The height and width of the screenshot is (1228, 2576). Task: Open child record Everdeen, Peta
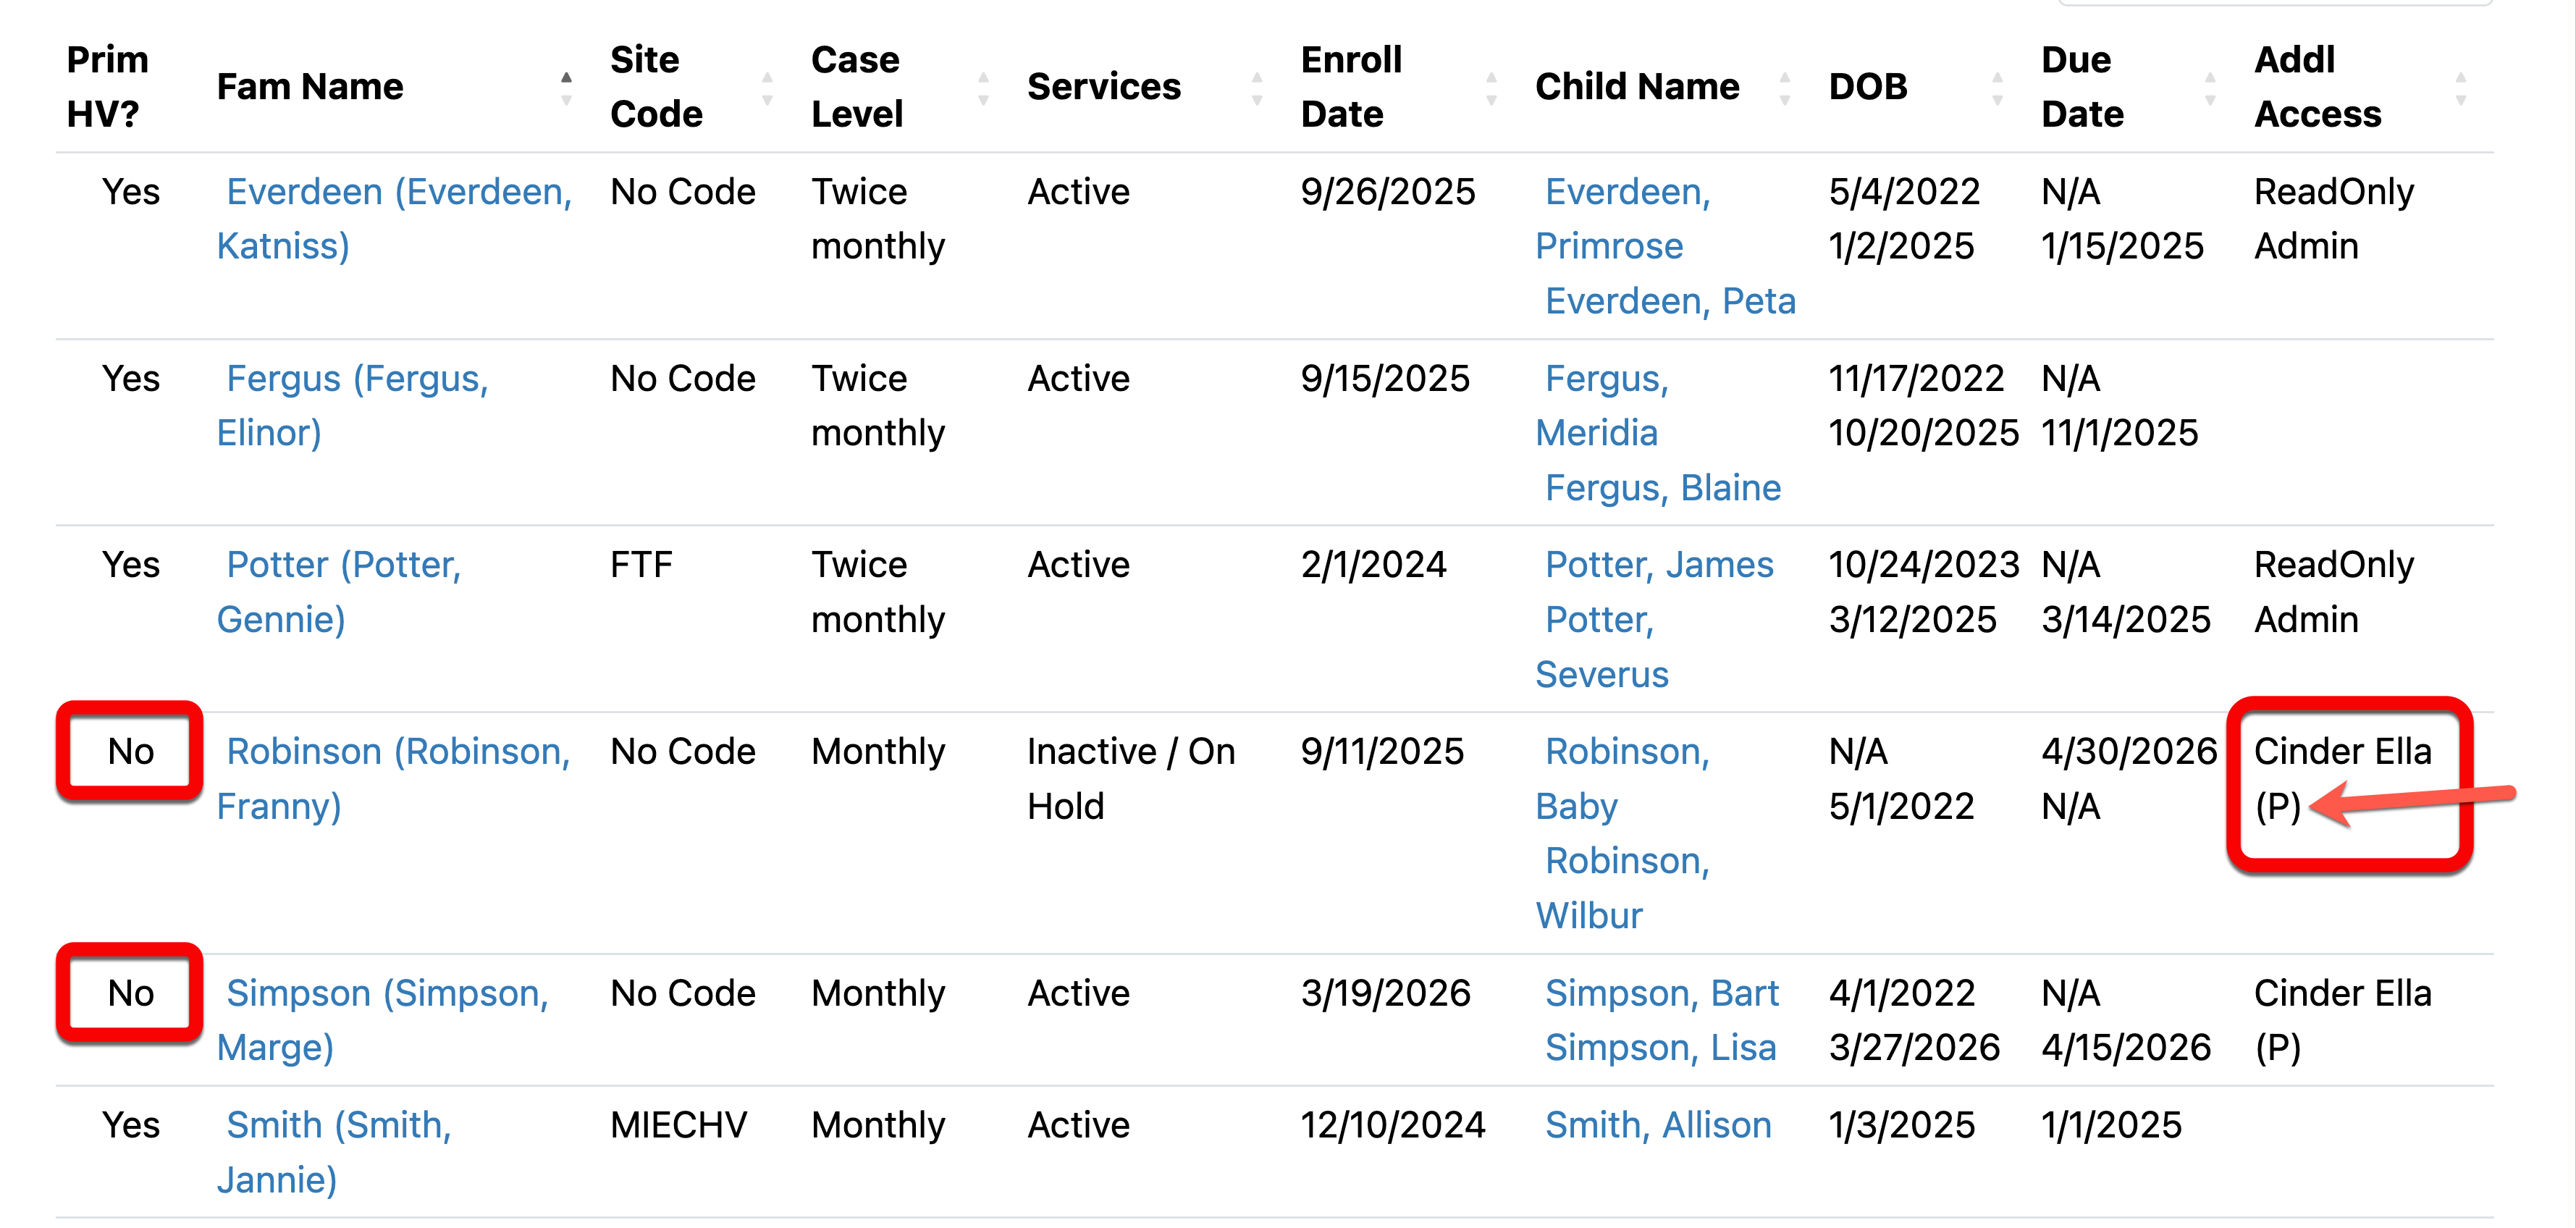click(x=1670, y=301)
